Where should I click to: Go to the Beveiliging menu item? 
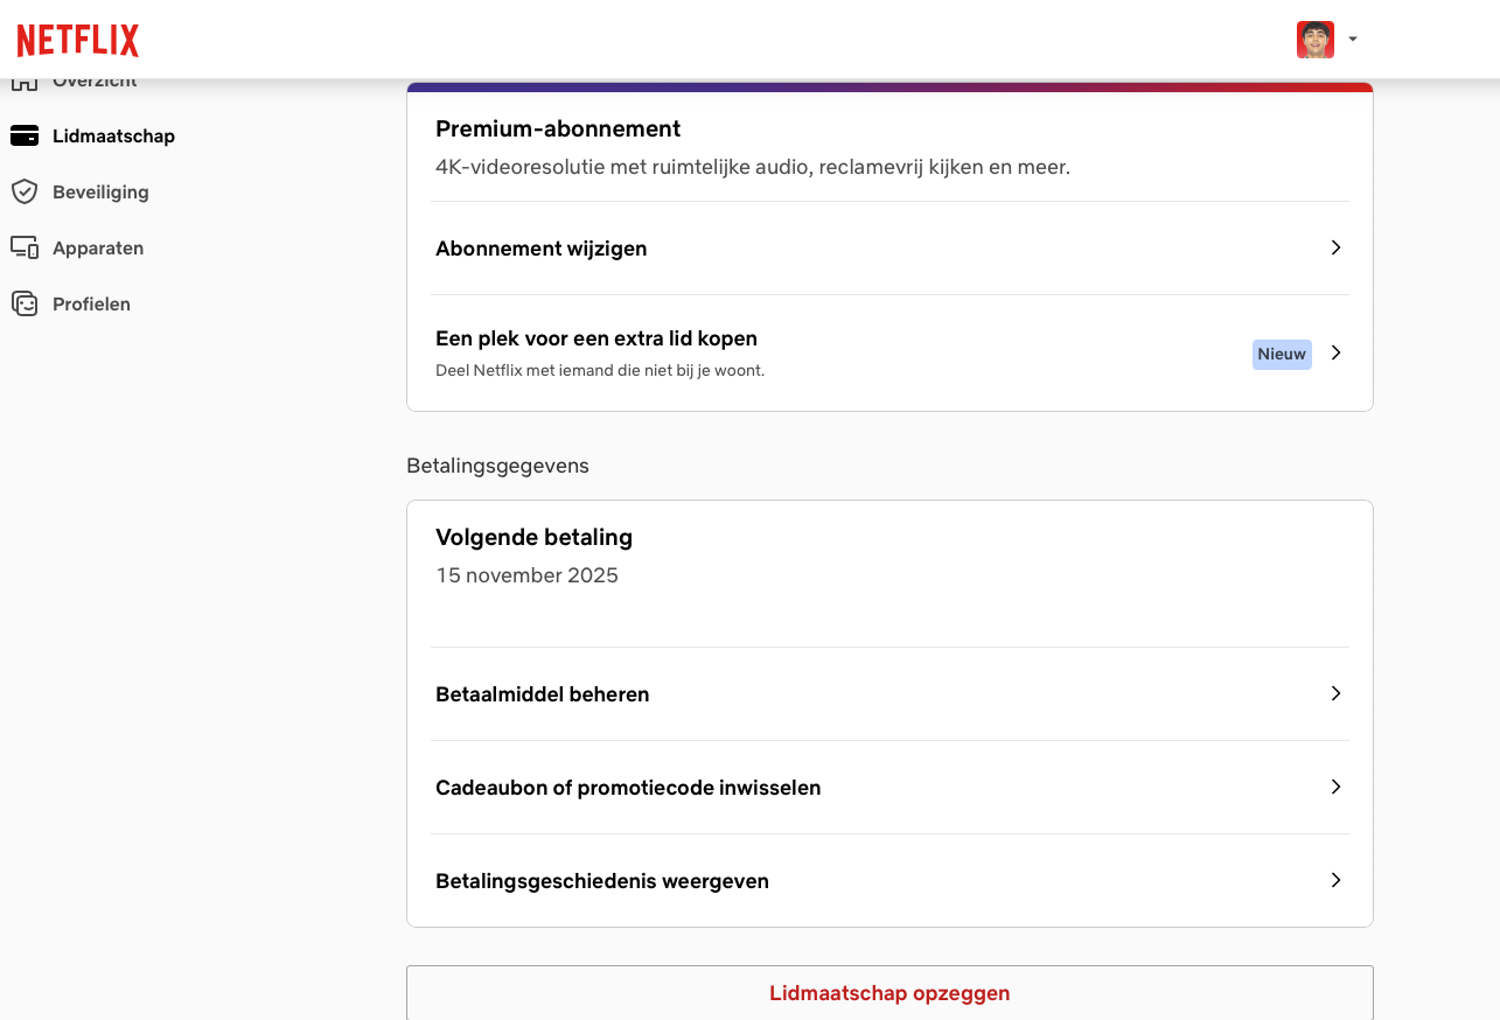click(x=100, y=192)
